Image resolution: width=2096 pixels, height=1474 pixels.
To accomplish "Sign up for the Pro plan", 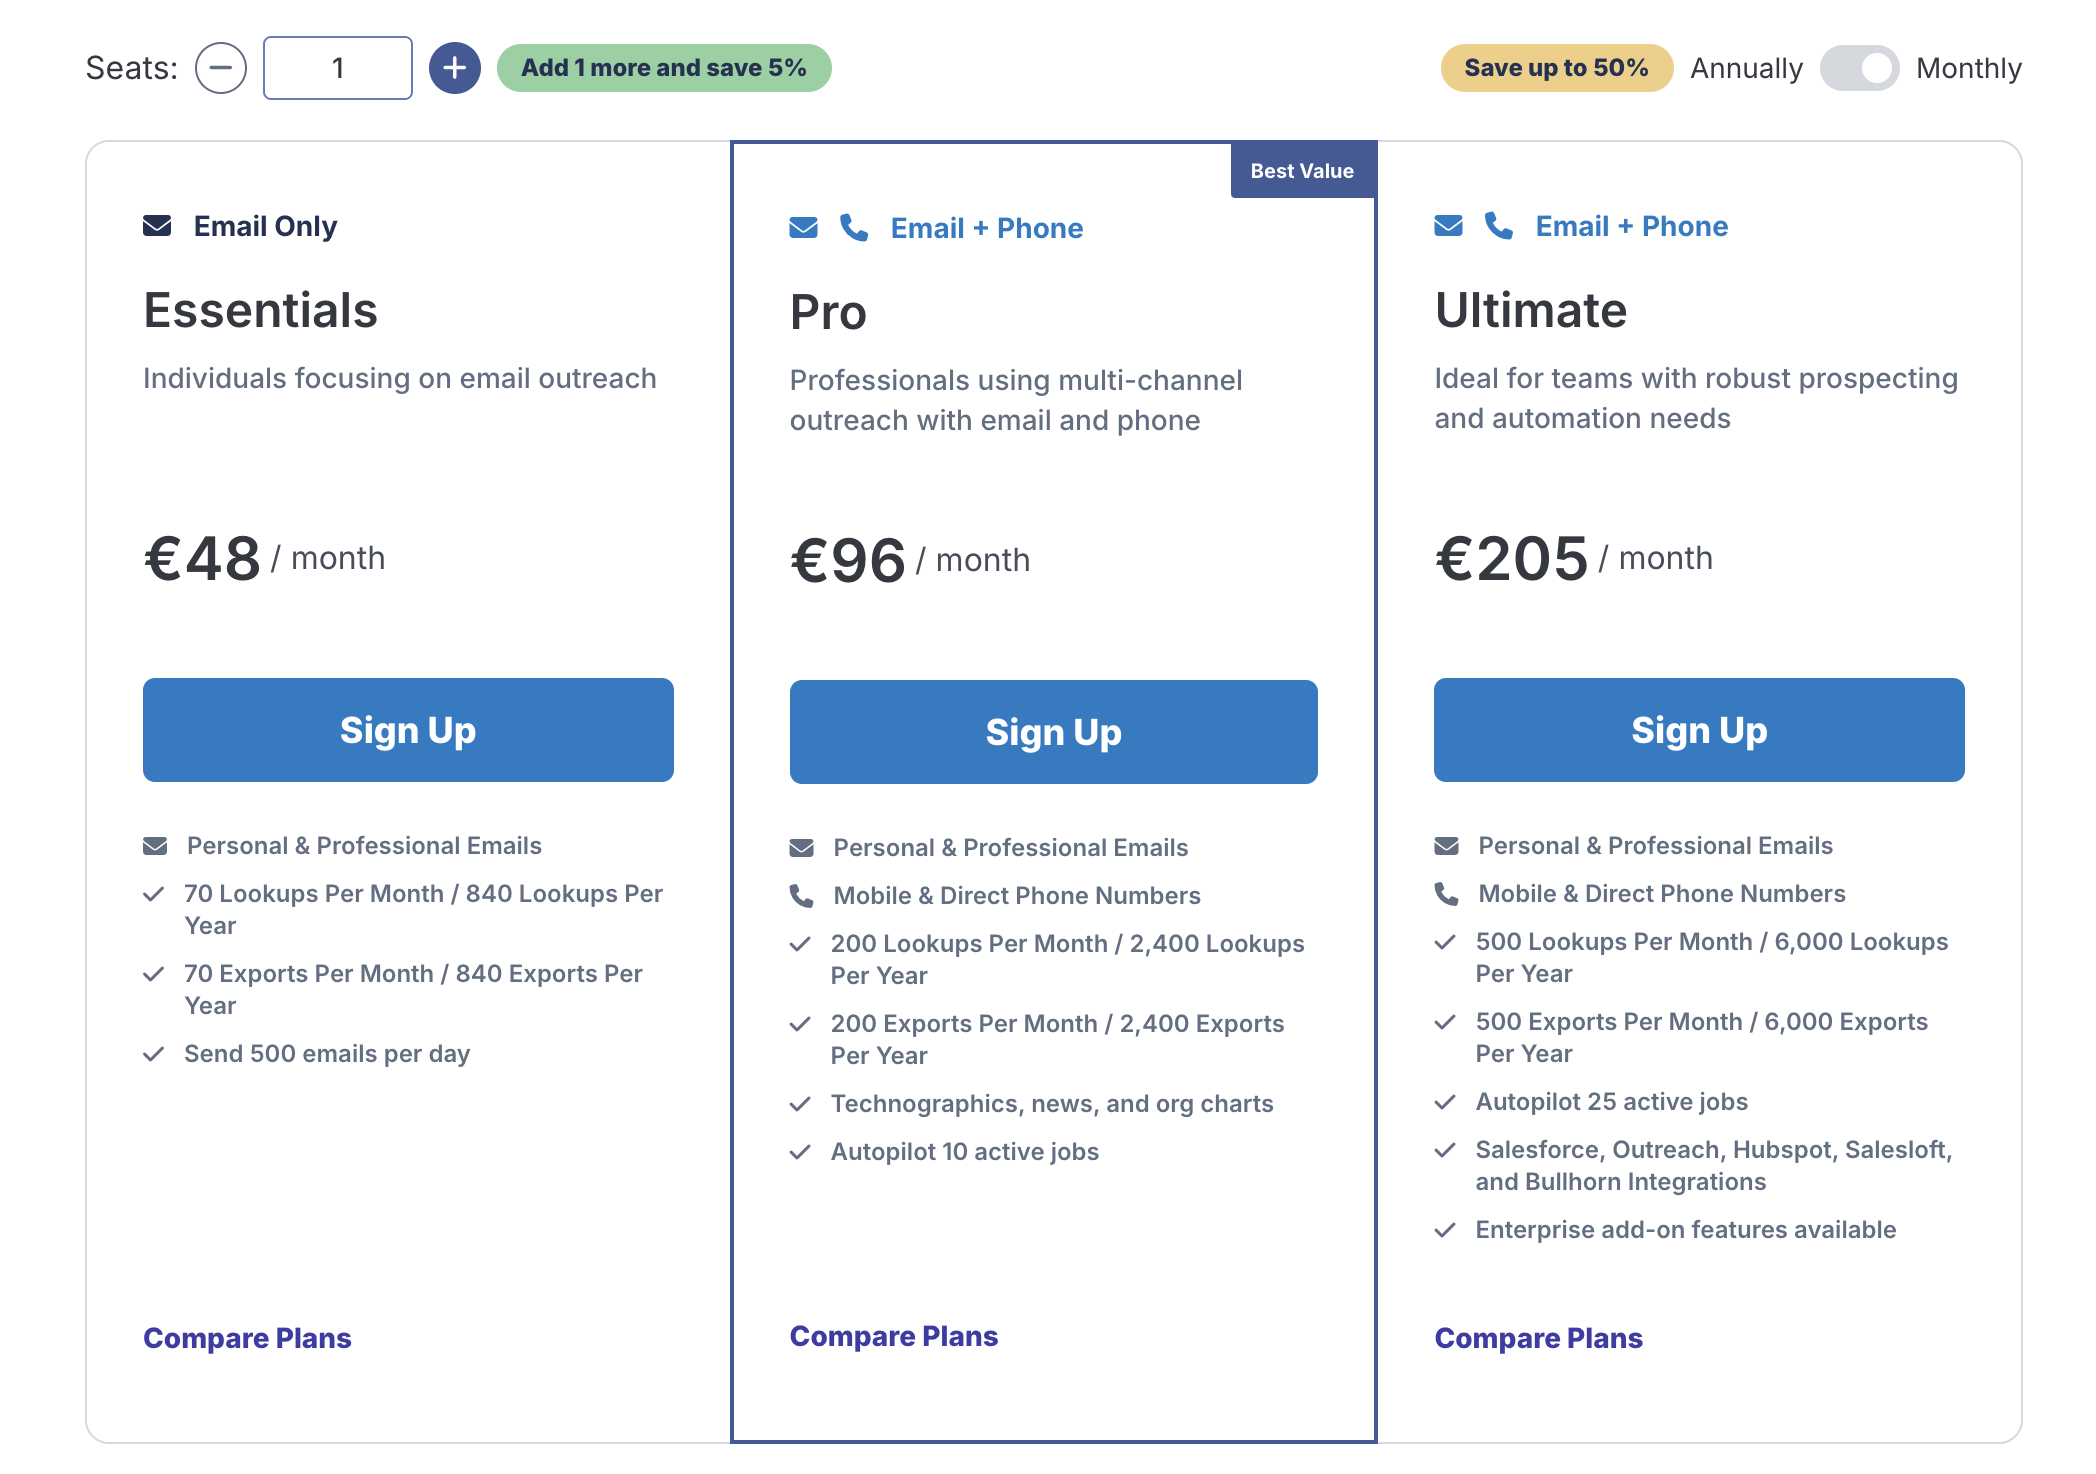I will tap(1053, 732).
